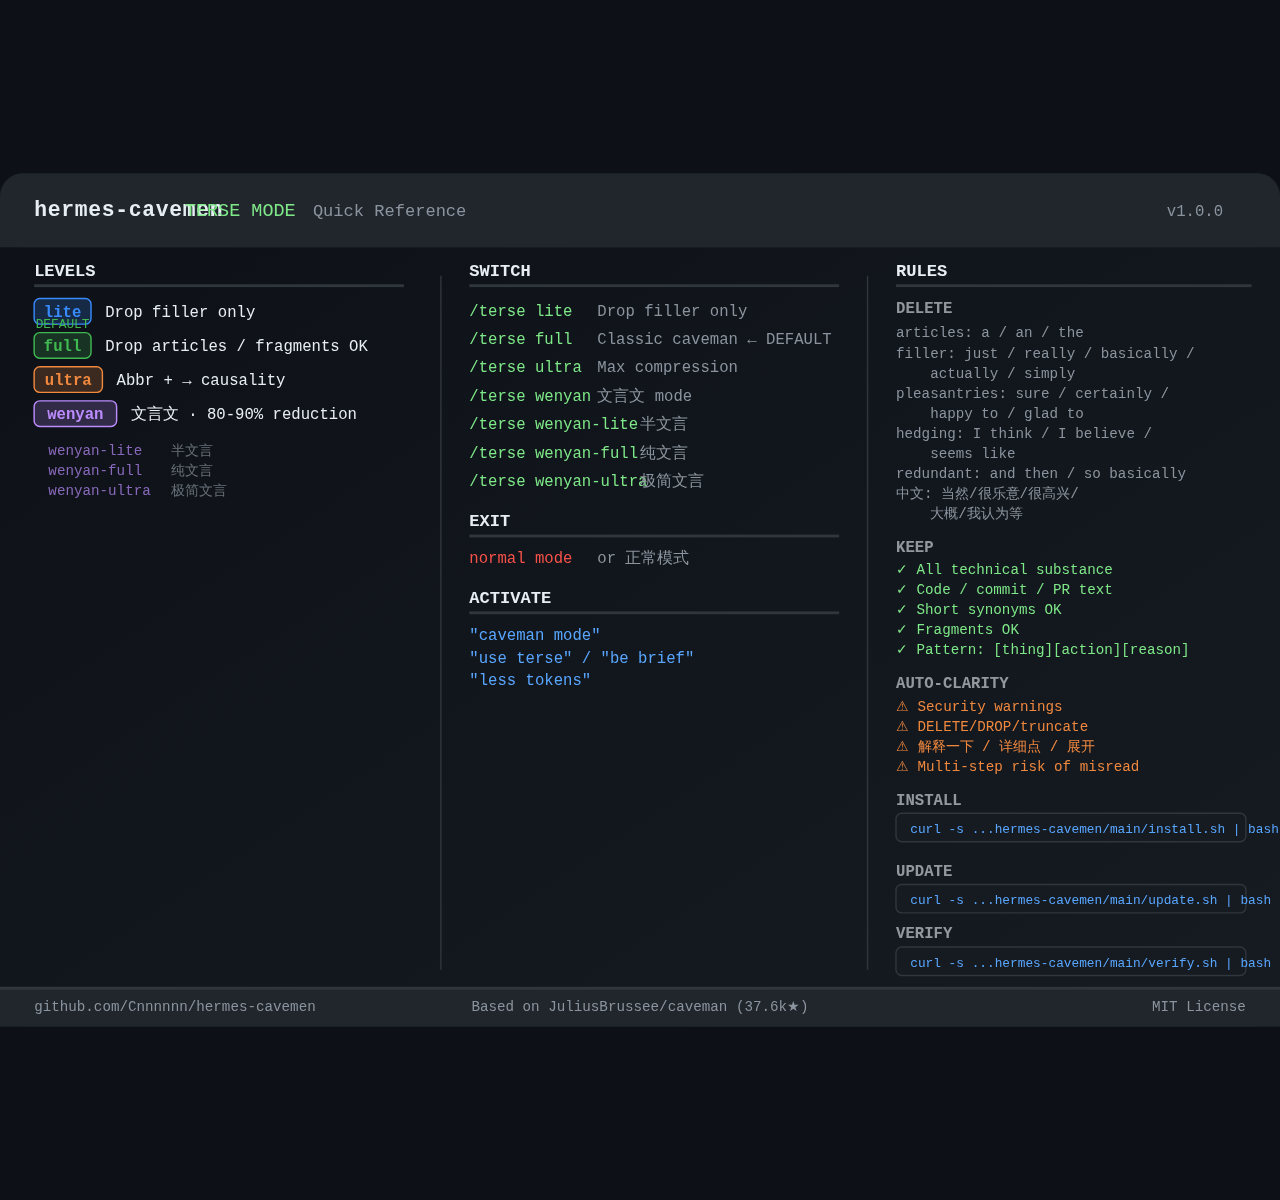
Task: Click the warning icon beside Multi-step risk of misread
Action: [902, 767]
